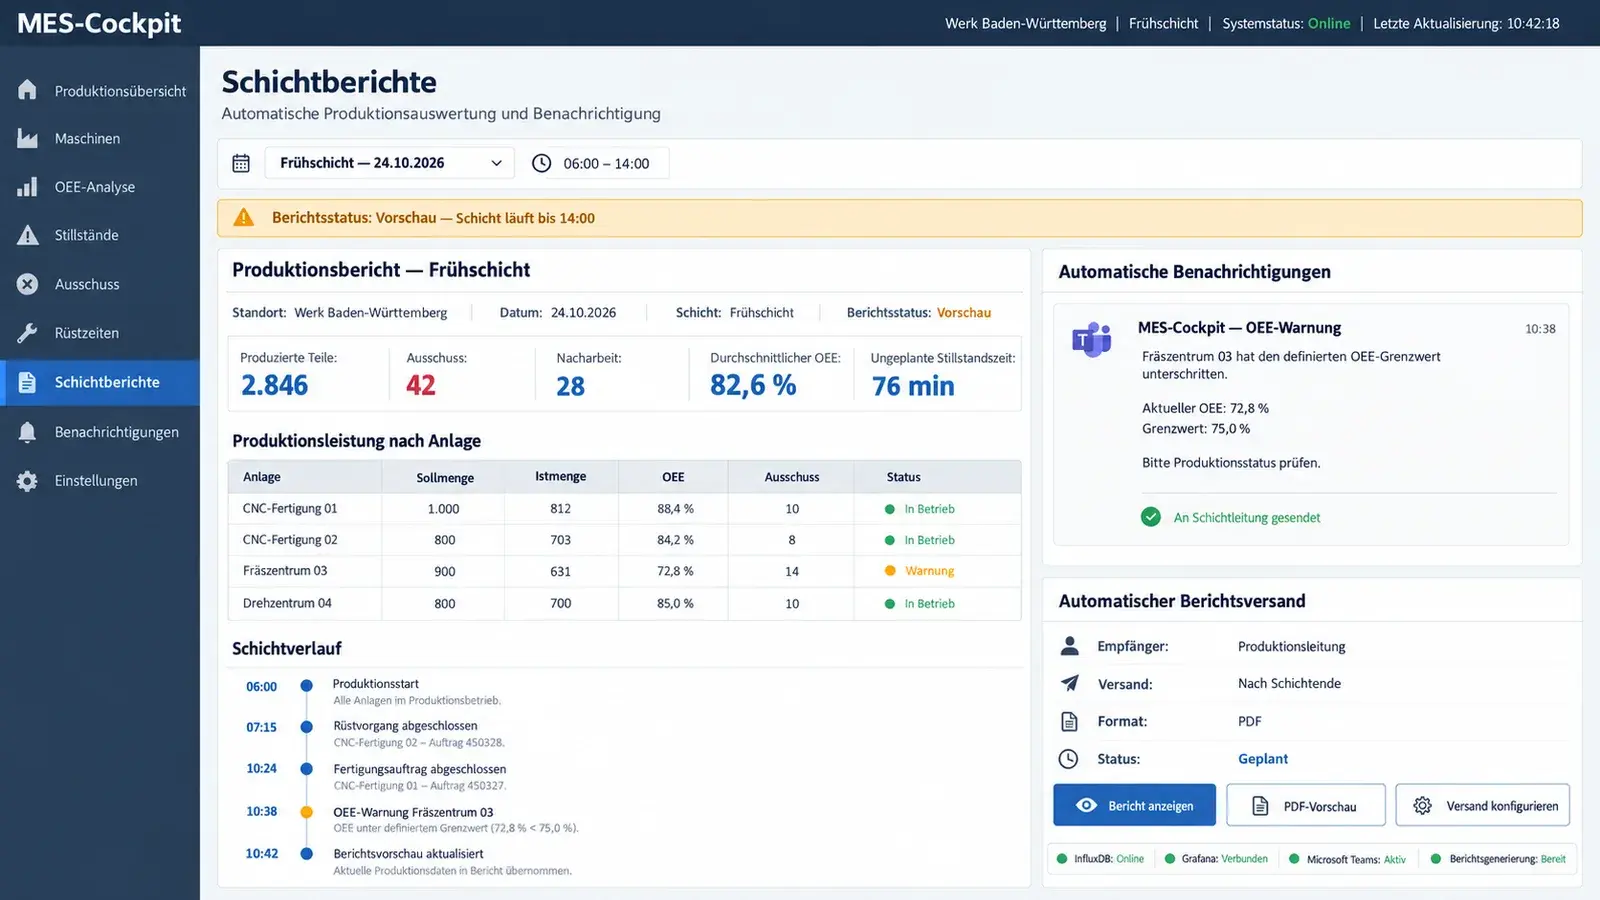Click the 82,6 % average OEE value
This screenshot has height=900, width=1600.
click(x=753, y=385)
